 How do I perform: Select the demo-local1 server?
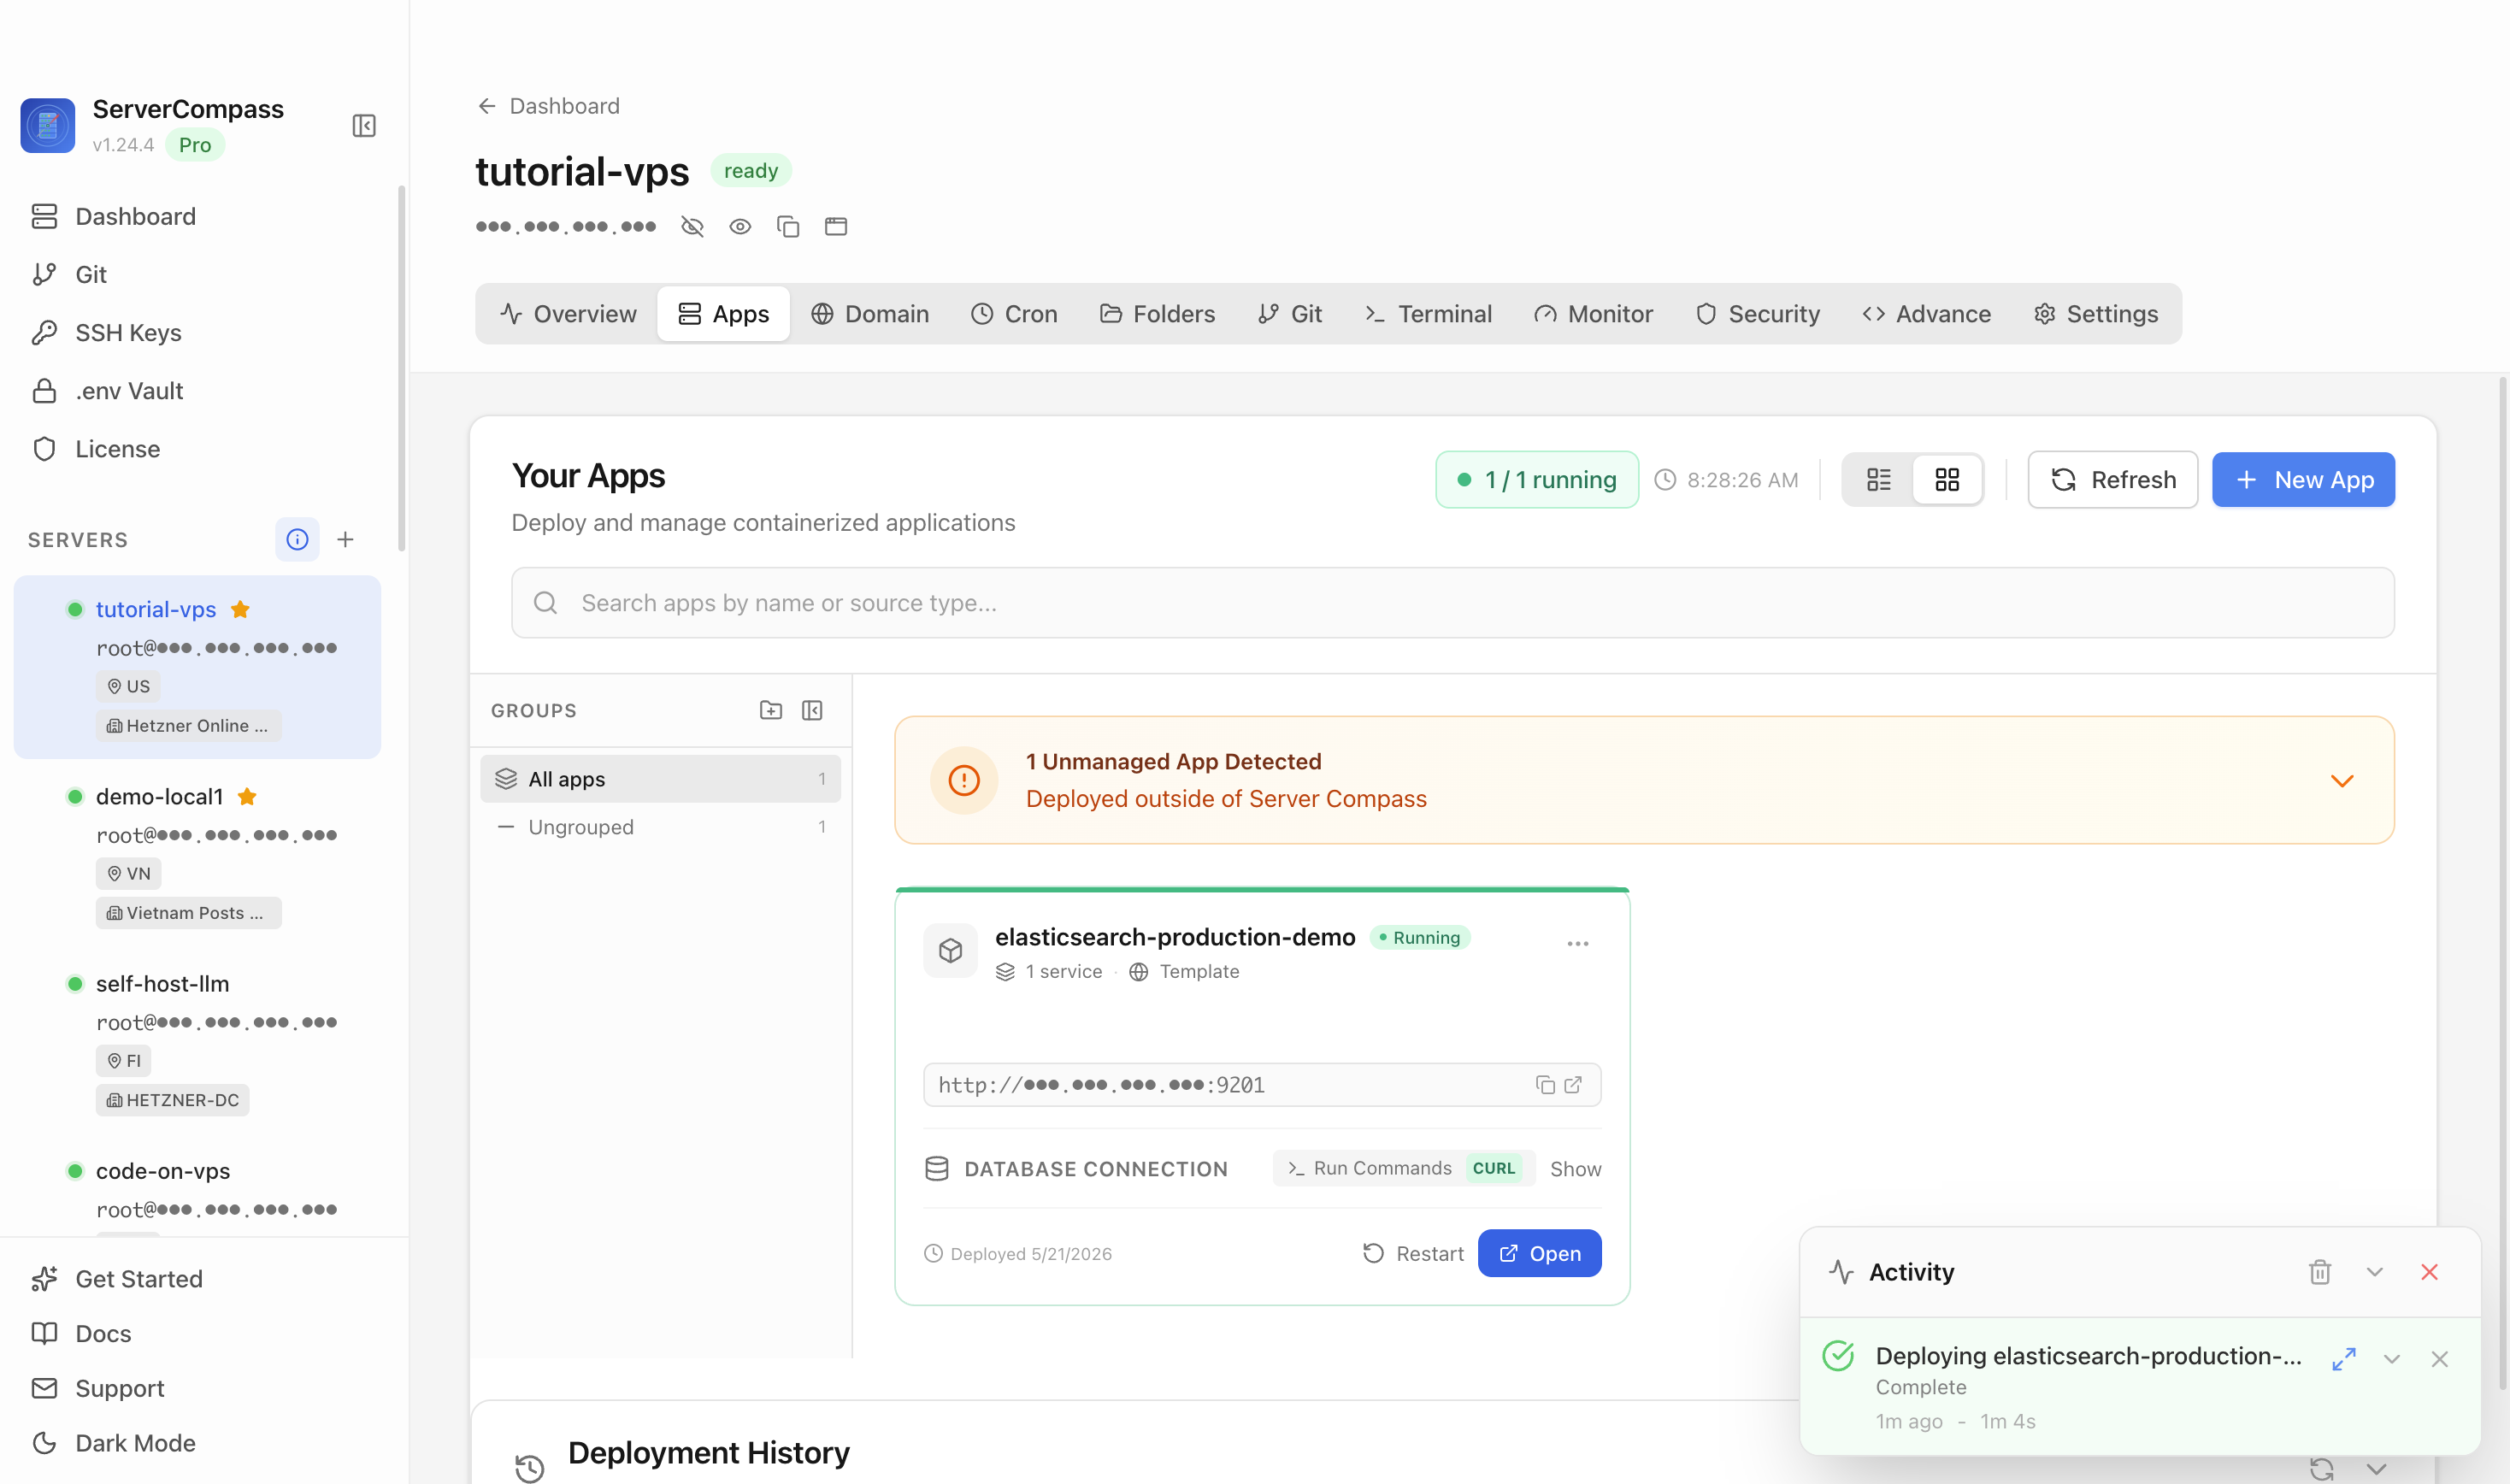click(197, 853)
